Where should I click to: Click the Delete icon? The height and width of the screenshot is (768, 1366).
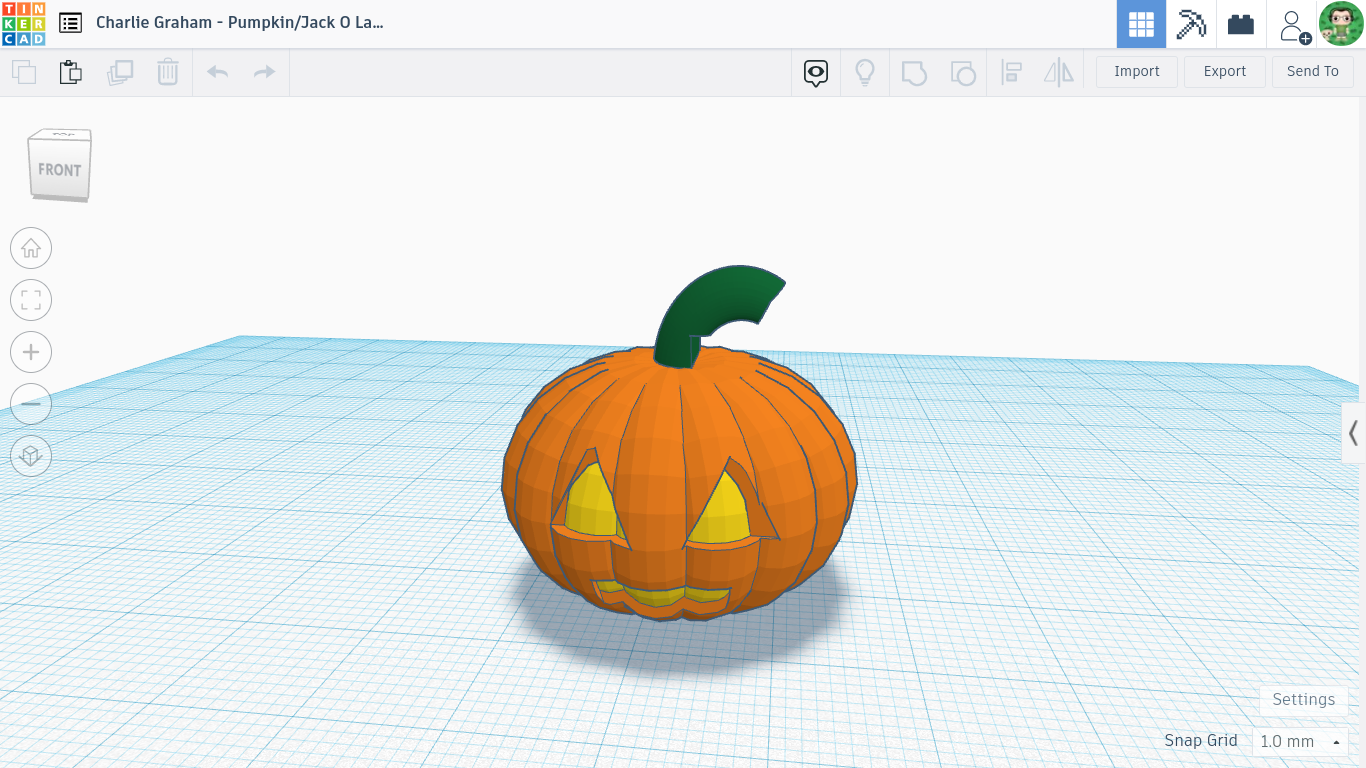click(x=167, y=72)
